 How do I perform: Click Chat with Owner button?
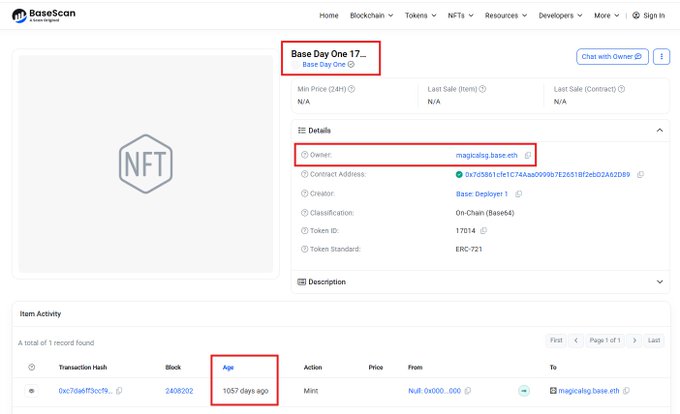pyautogui.click(x=612, y=56)
